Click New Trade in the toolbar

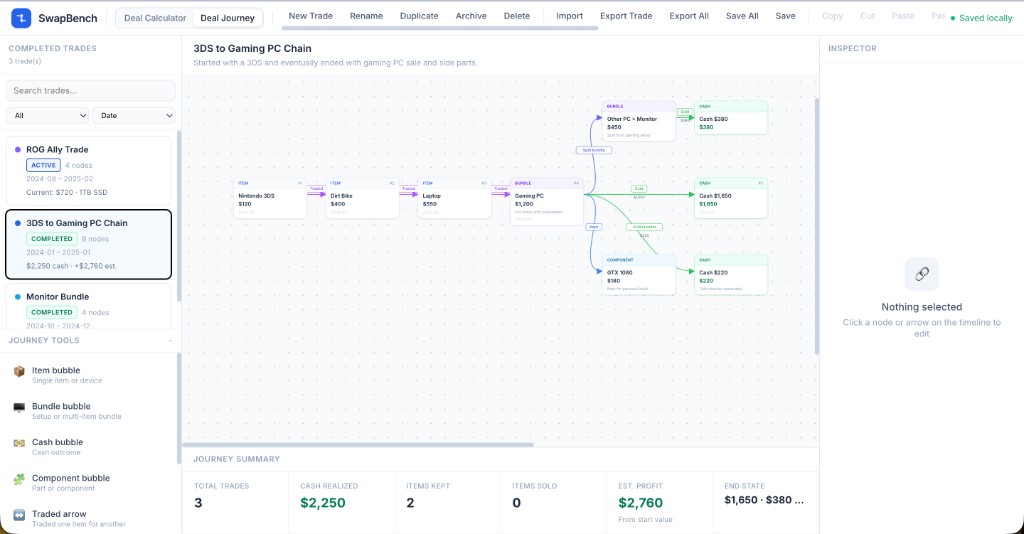click(x=310, y=16)
